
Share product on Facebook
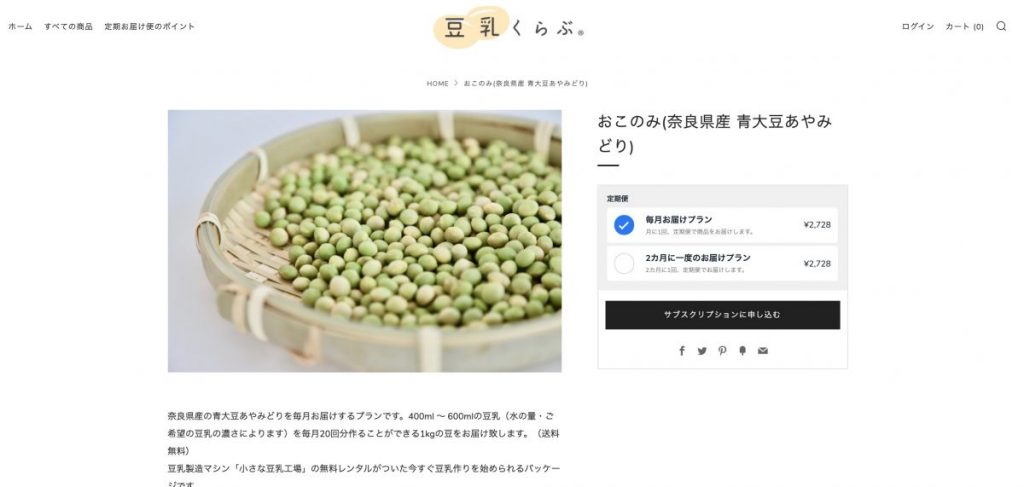coord(682,351)
